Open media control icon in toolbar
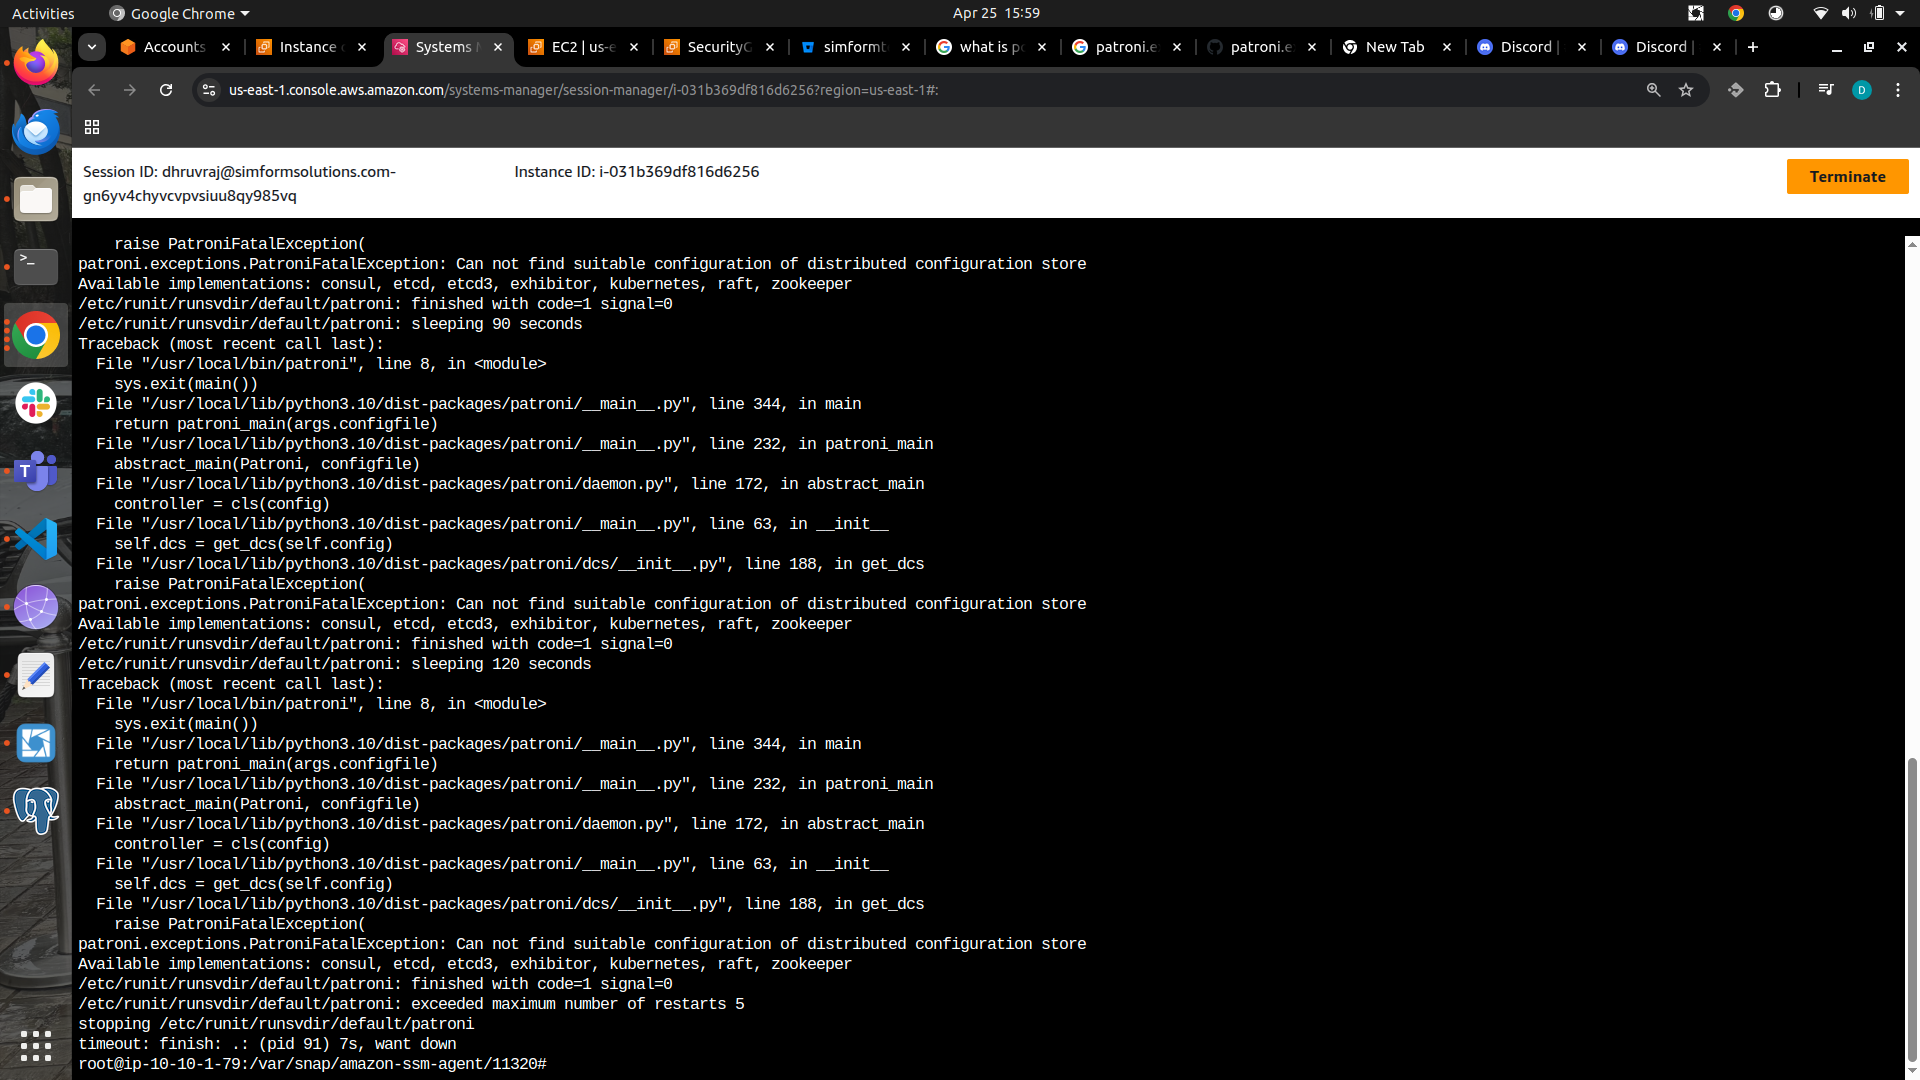Viewport: 1920px width, 1080px height. [1825, 90]
